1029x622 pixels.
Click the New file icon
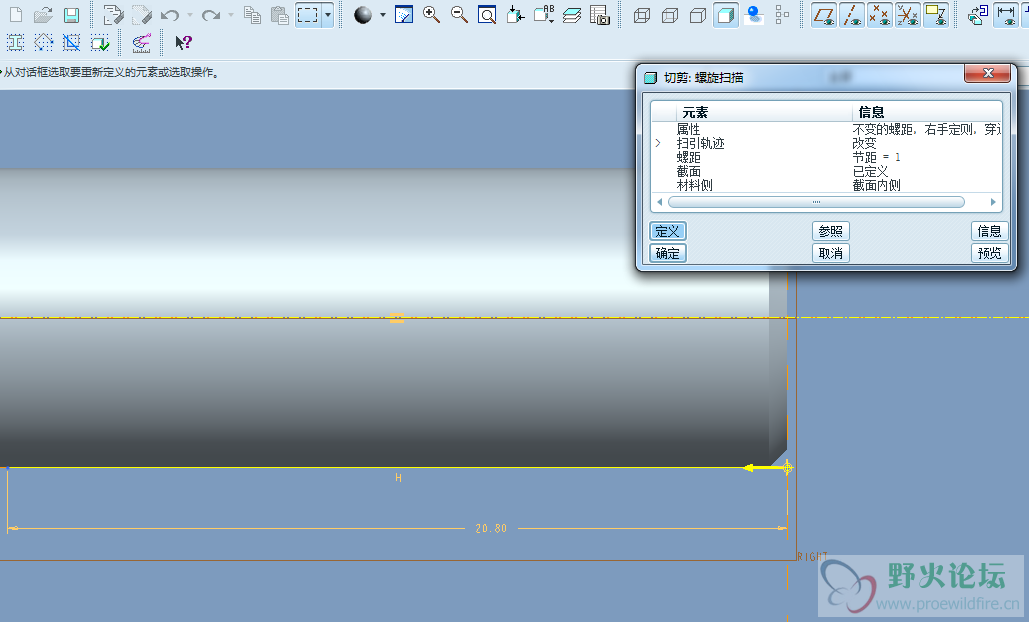pos(16,14)
